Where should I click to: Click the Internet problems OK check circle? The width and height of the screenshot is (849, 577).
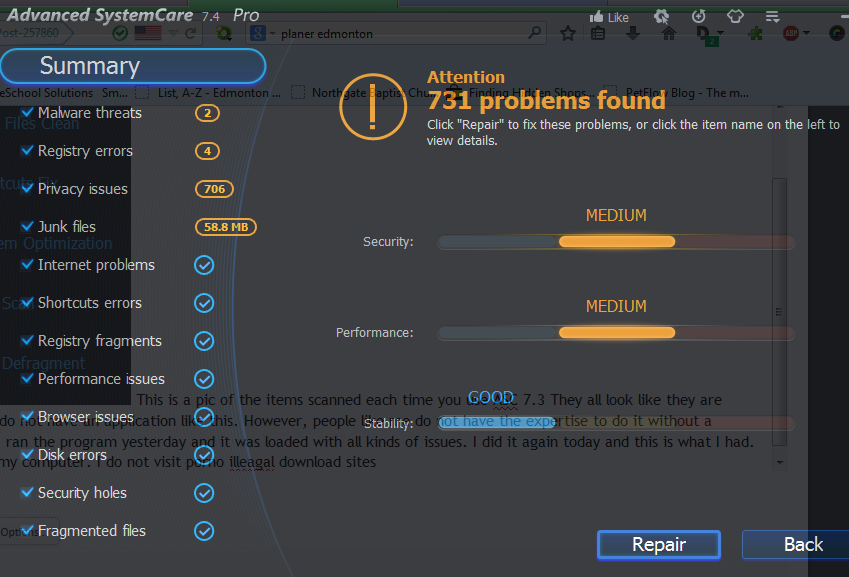[x=204, y=265]
